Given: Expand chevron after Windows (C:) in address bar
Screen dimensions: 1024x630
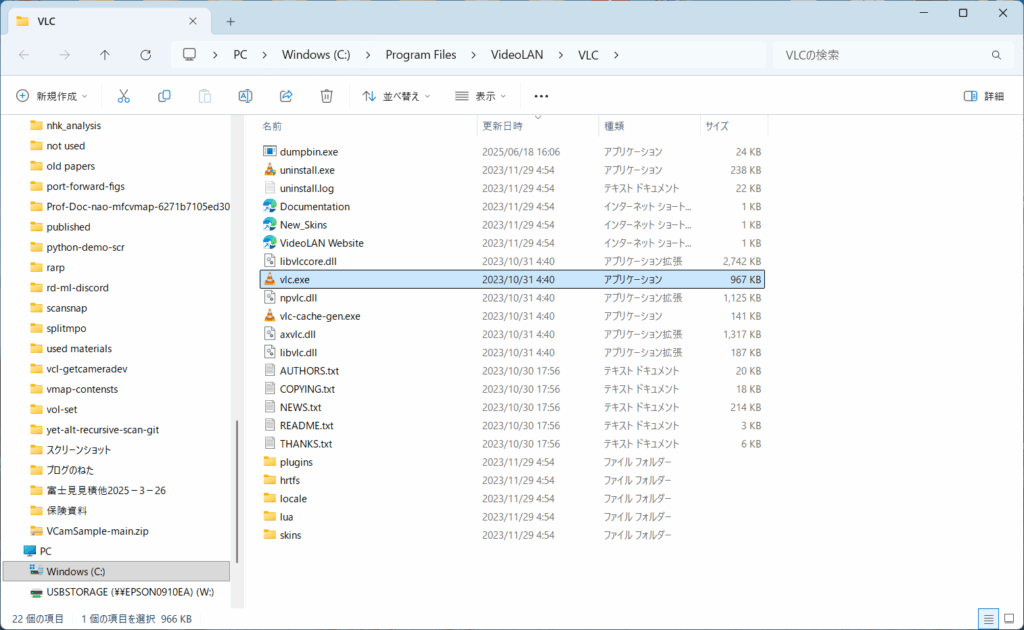Looking at the screenshot, I should pos(368,55).
